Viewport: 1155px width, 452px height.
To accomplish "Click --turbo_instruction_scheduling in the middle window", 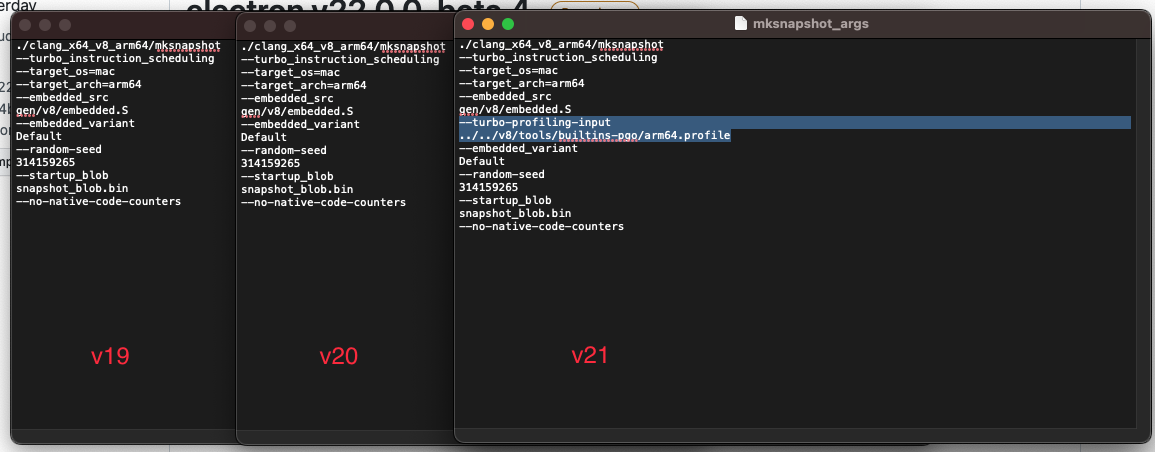I will pos(340,59).
